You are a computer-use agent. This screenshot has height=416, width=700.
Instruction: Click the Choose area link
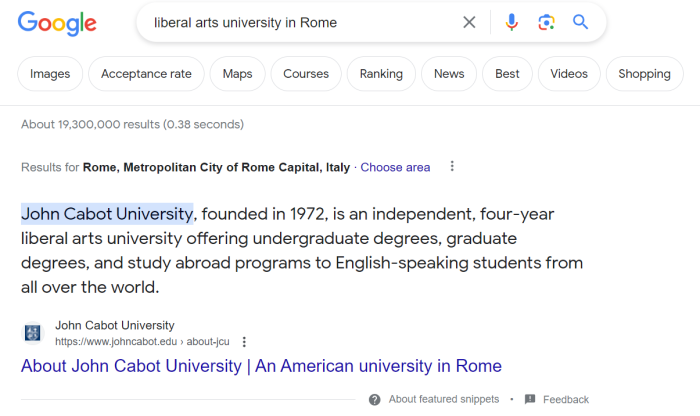coord(395,167)
